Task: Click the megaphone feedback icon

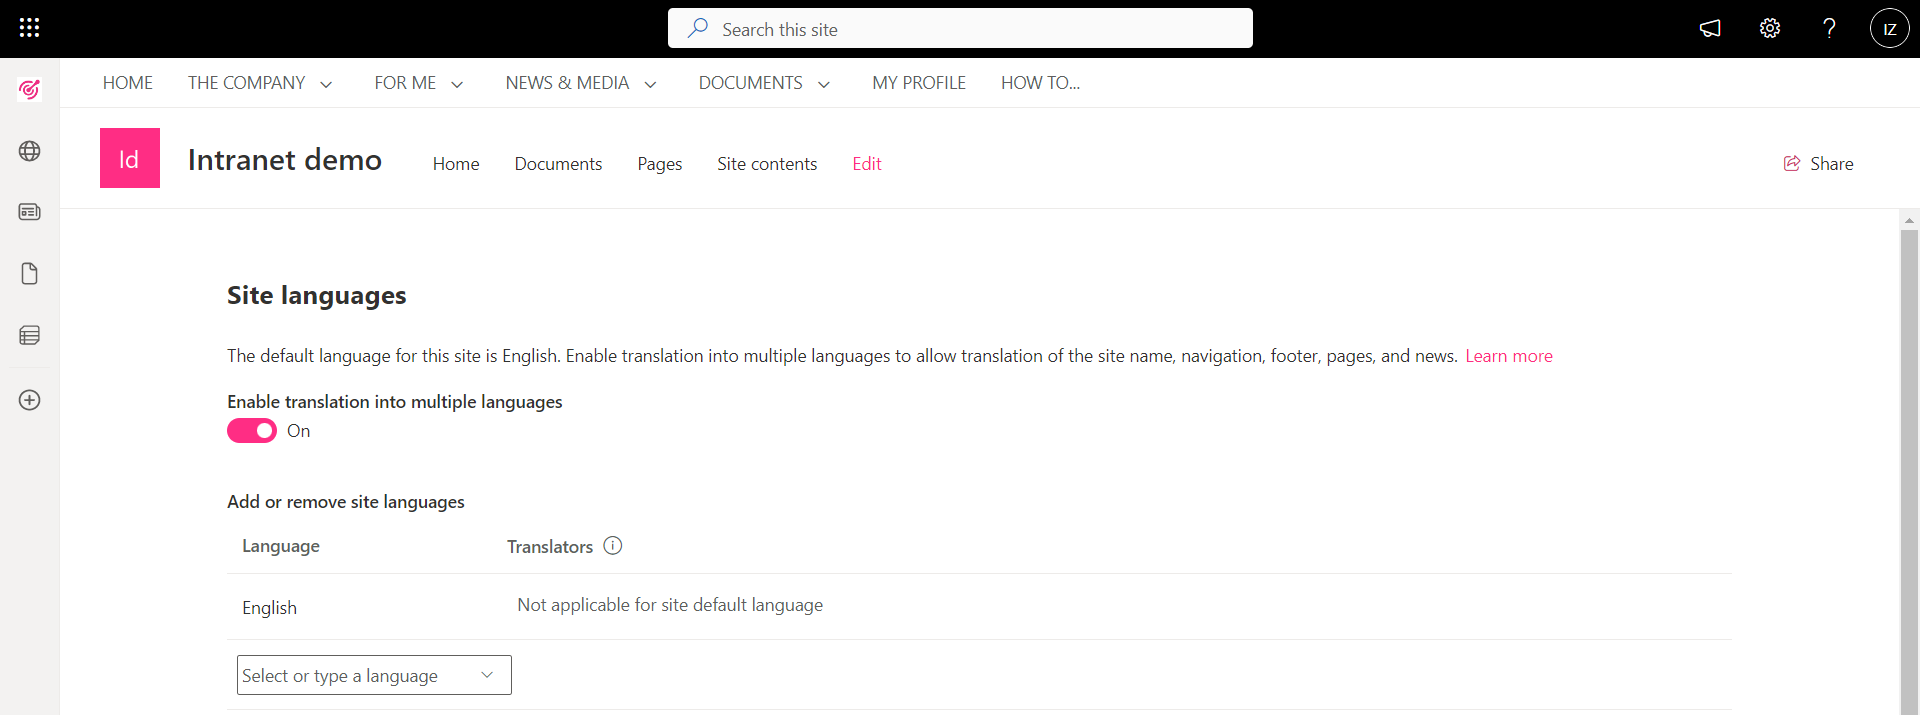Action: [1710, 28]
